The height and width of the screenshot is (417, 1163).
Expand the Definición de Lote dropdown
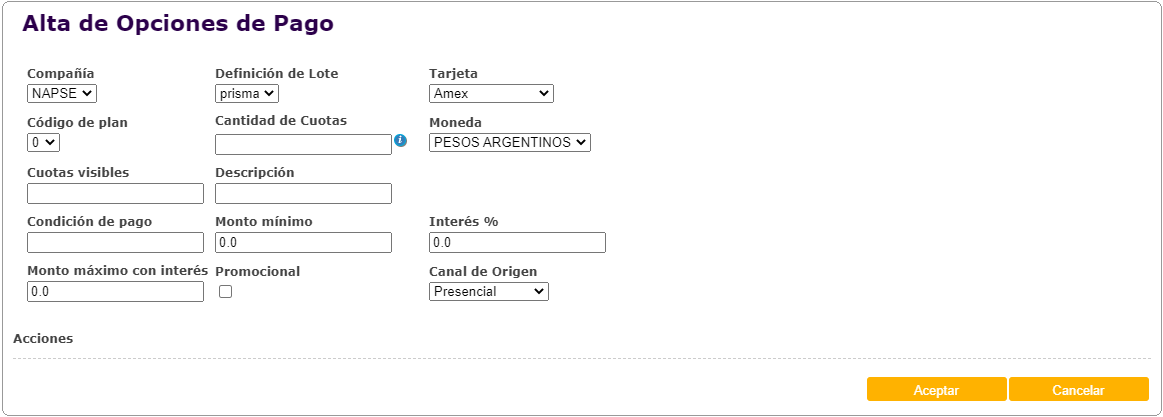point(247,93)
